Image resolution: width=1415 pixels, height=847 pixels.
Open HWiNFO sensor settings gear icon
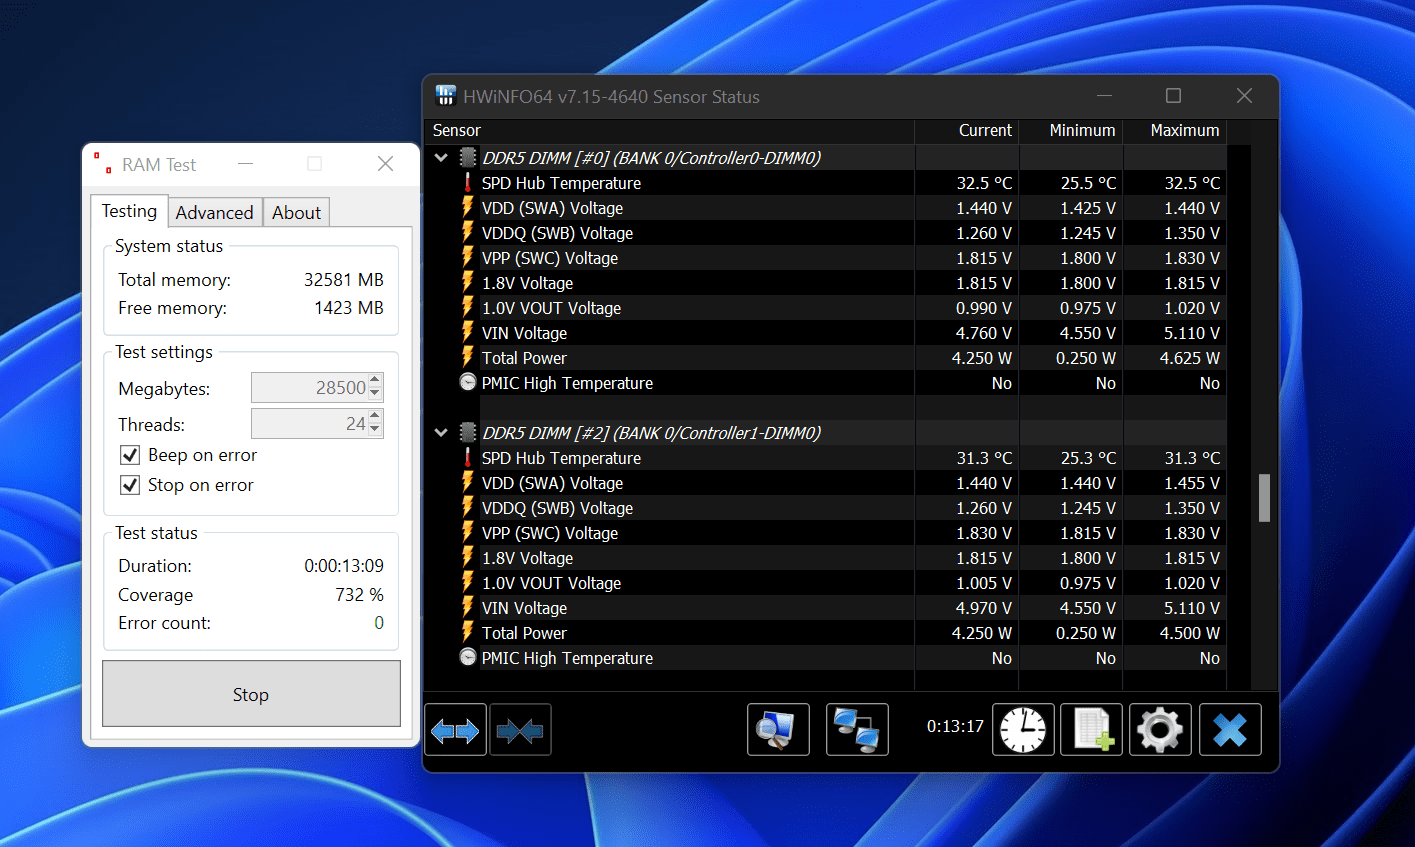(x=1160, y=729)
